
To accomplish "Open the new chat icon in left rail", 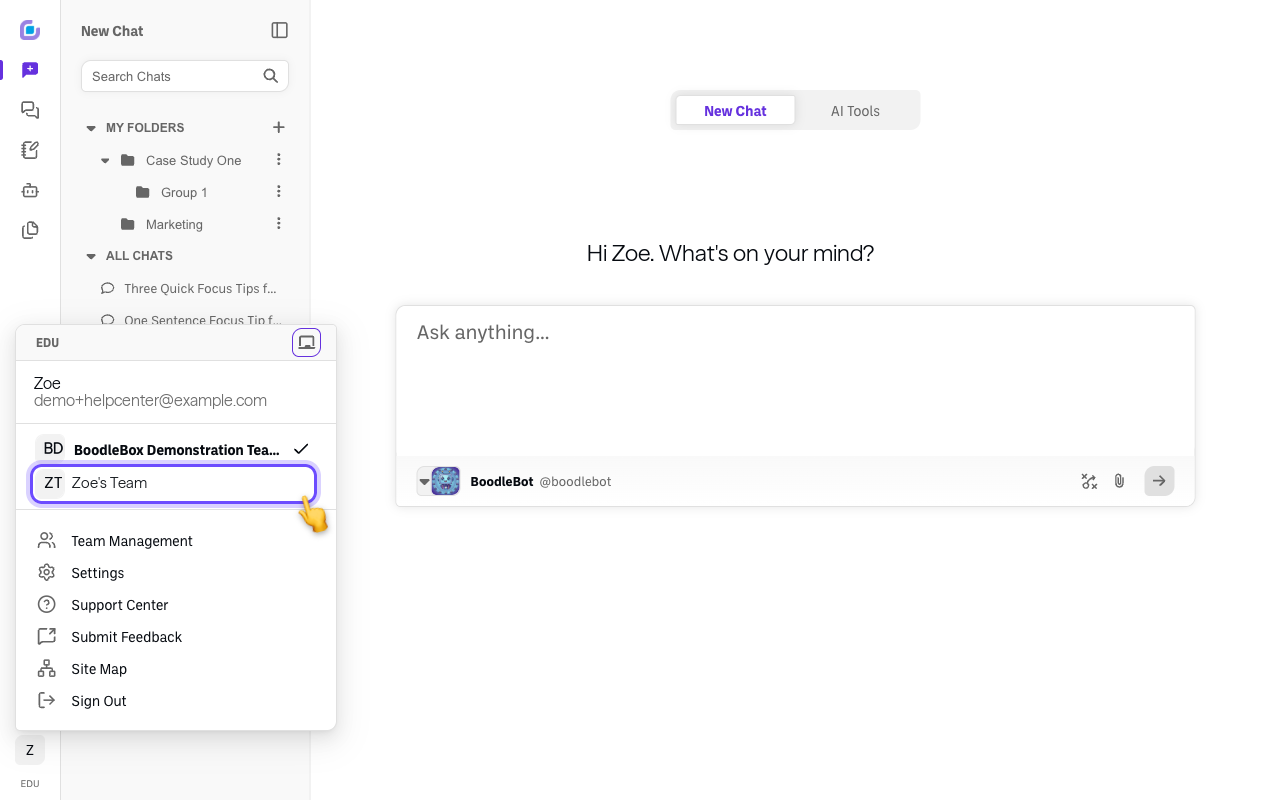I will pos(30,70).
